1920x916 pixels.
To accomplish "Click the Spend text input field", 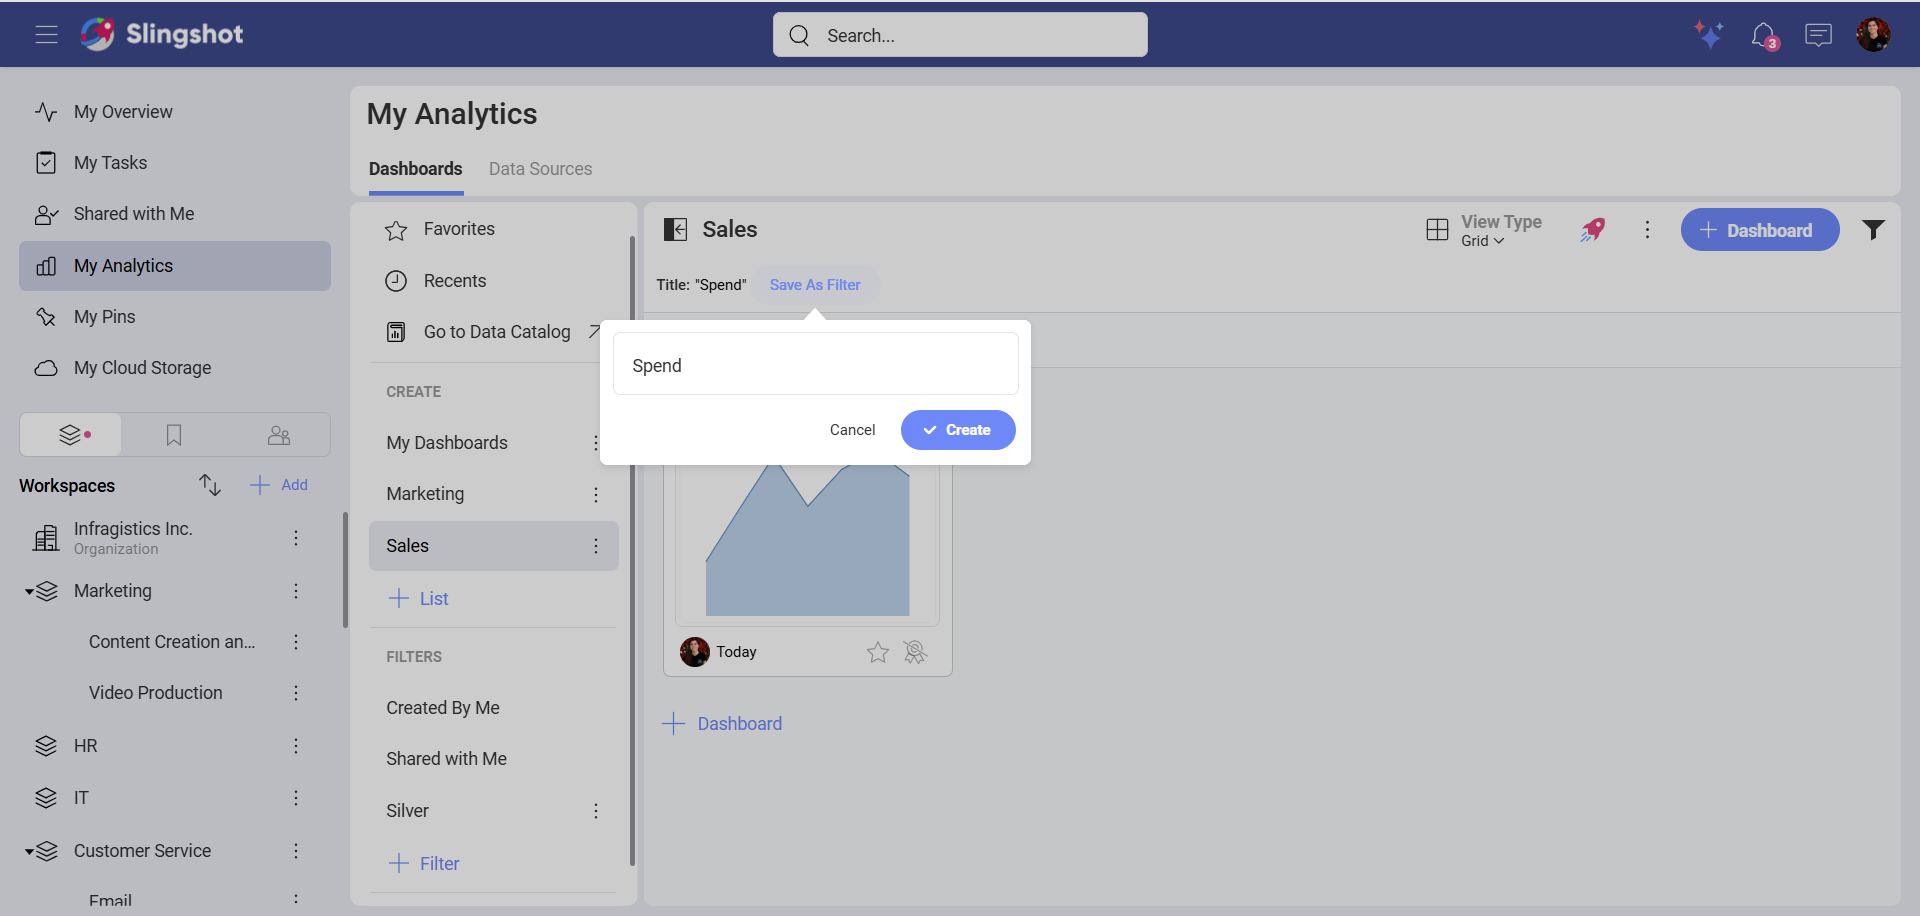I will point(815,364).
